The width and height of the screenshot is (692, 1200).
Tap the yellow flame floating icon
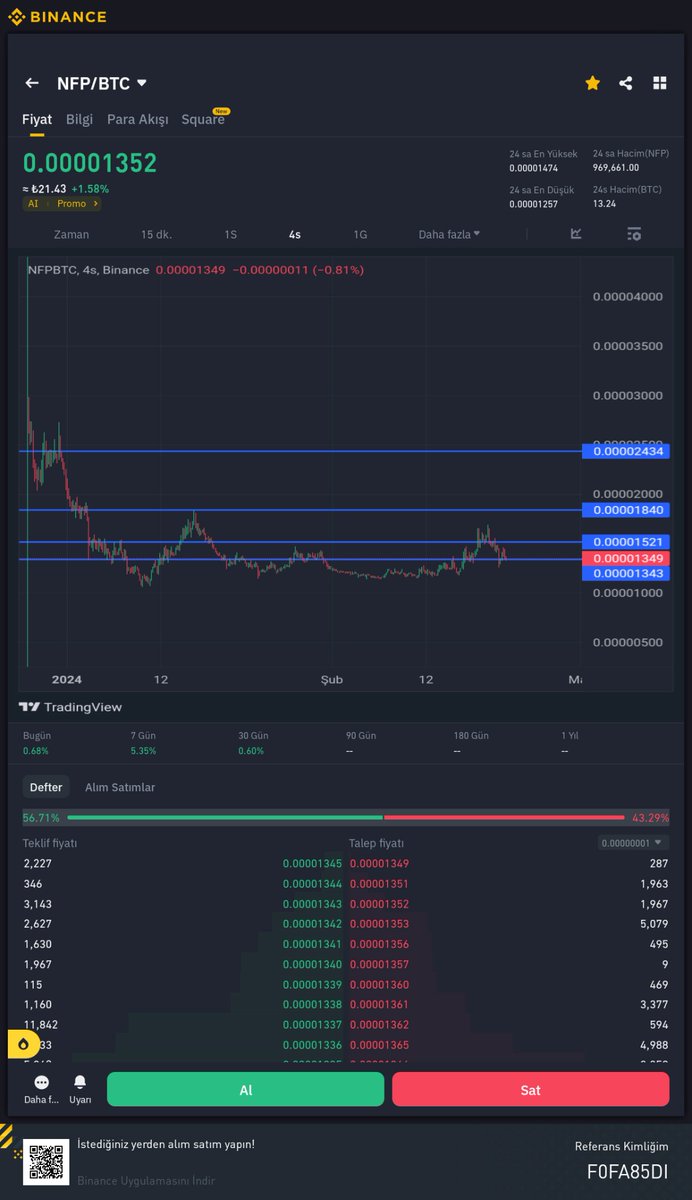[x=22, y=1045]
